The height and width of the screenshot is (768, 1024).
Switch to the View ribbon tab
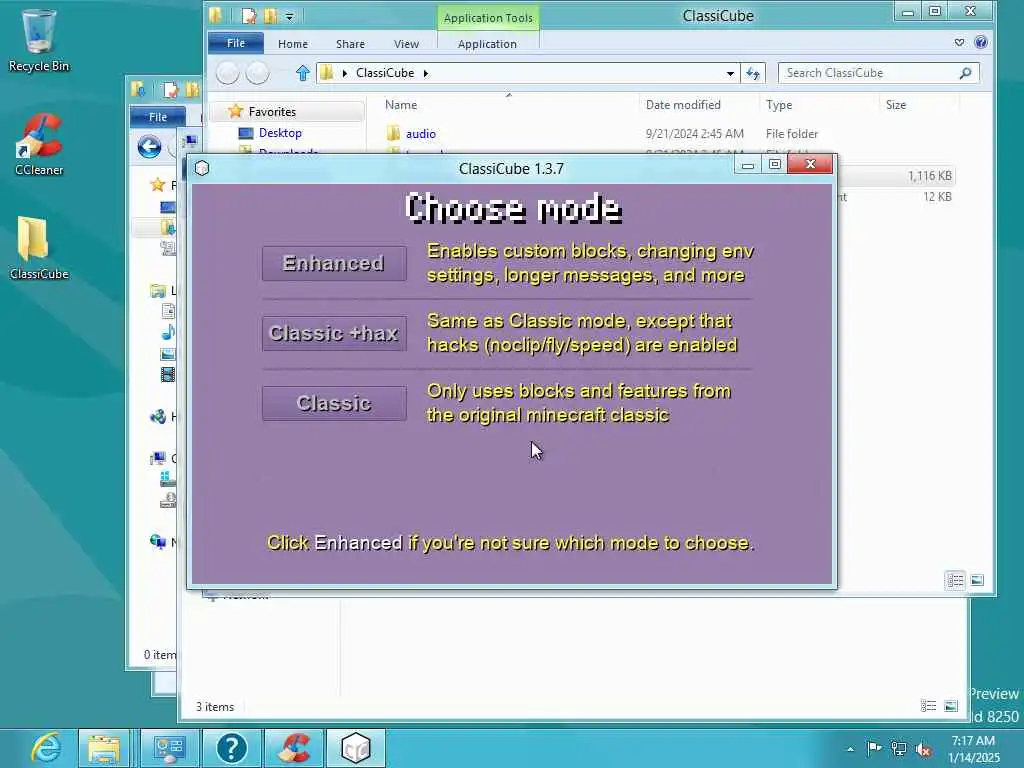(406, 44)
